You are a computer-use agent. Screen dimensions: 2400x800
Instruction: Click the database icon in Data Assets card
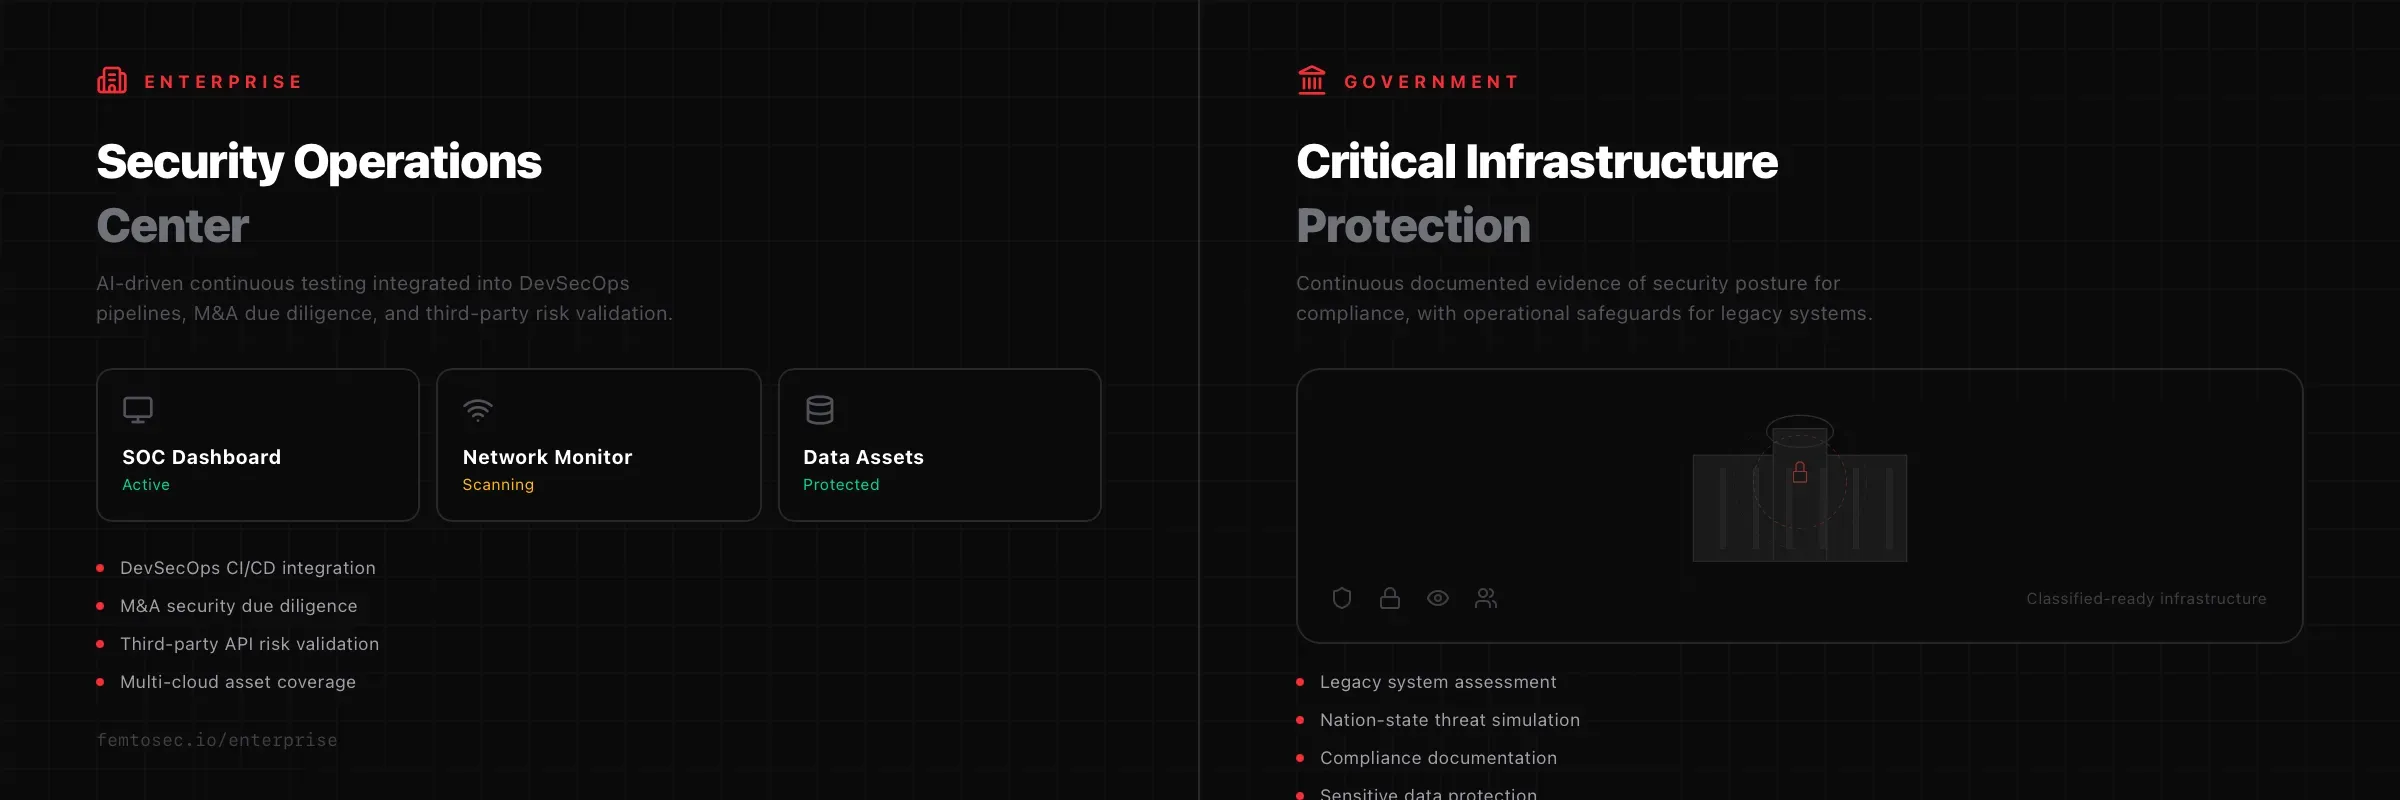[820, 410]
